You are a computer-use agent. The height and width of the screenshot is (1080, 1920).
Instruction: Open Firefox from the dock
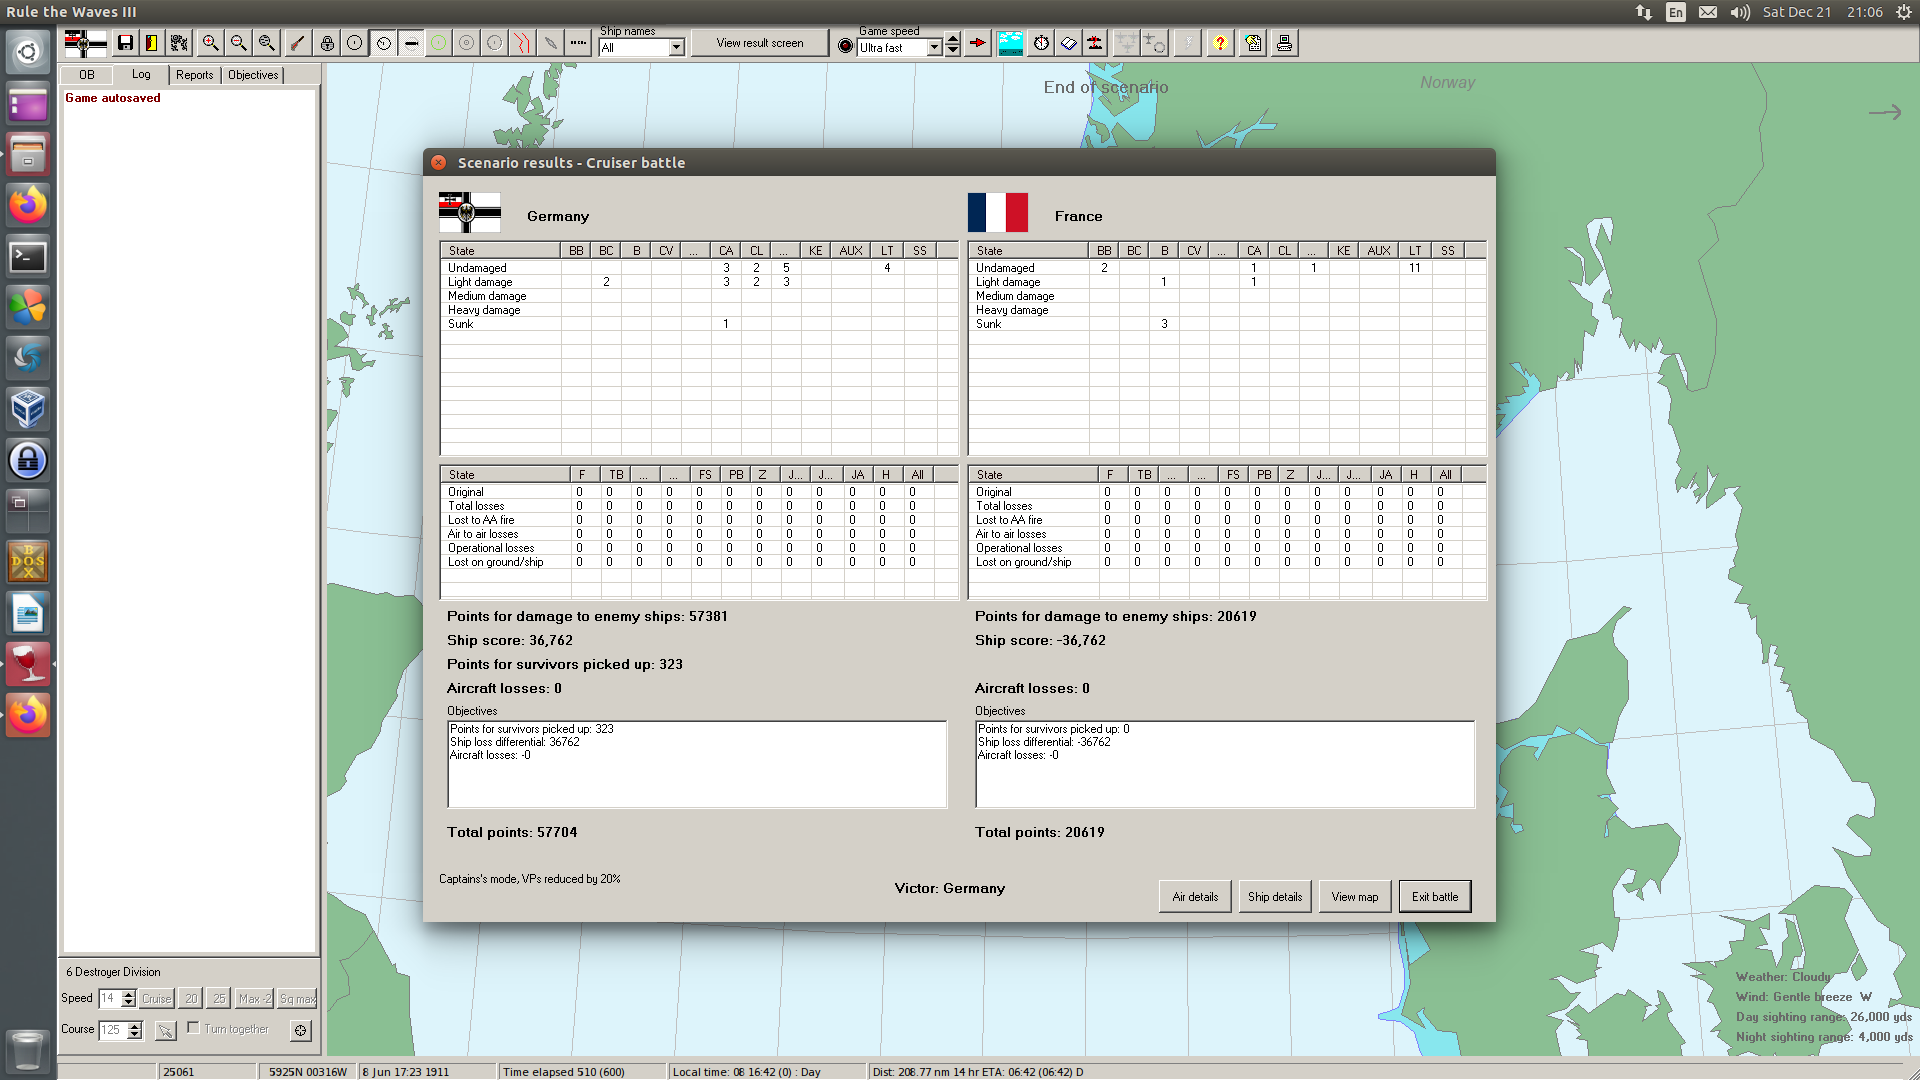point(28,205)
